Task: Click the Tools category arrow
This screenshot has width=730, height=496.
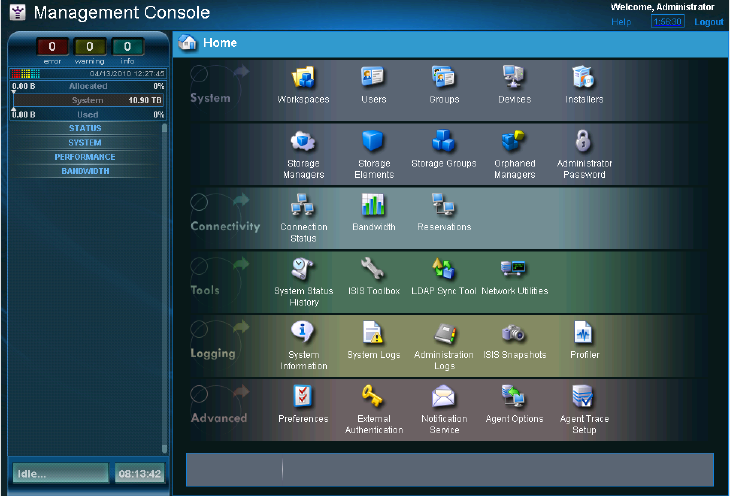Action: [x=241, y=264]
